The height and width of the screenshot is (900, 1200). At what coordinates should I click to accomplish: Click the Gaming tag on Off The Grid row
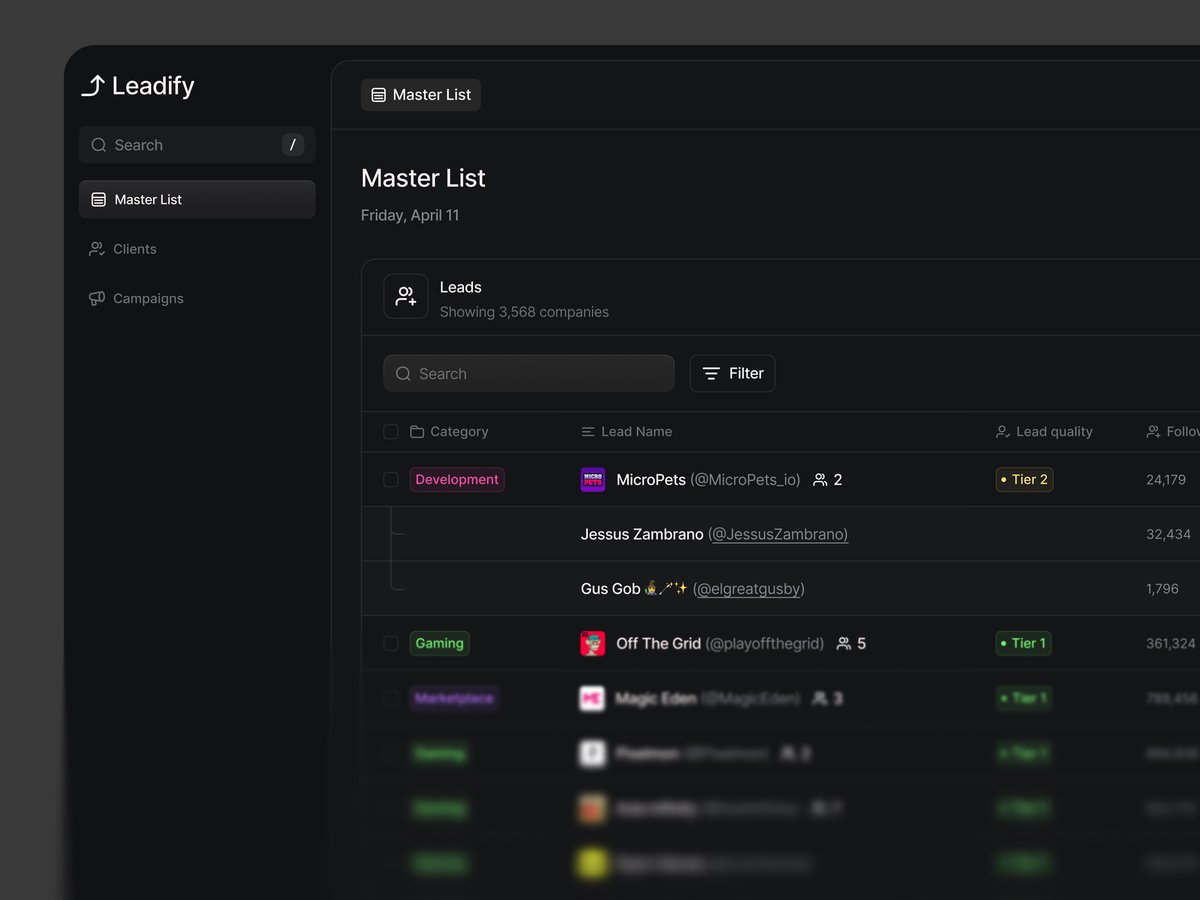pyautogui.click(x=440, y=644)
